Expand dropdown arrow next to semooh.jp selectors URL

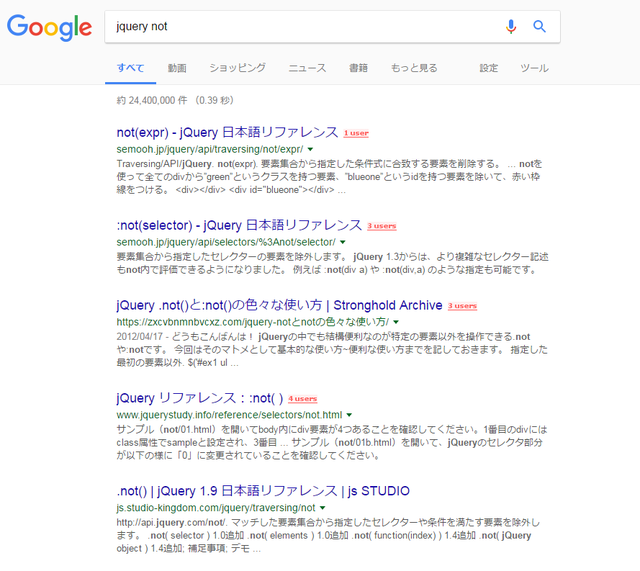pyautogui.click(x=343, y=242)
